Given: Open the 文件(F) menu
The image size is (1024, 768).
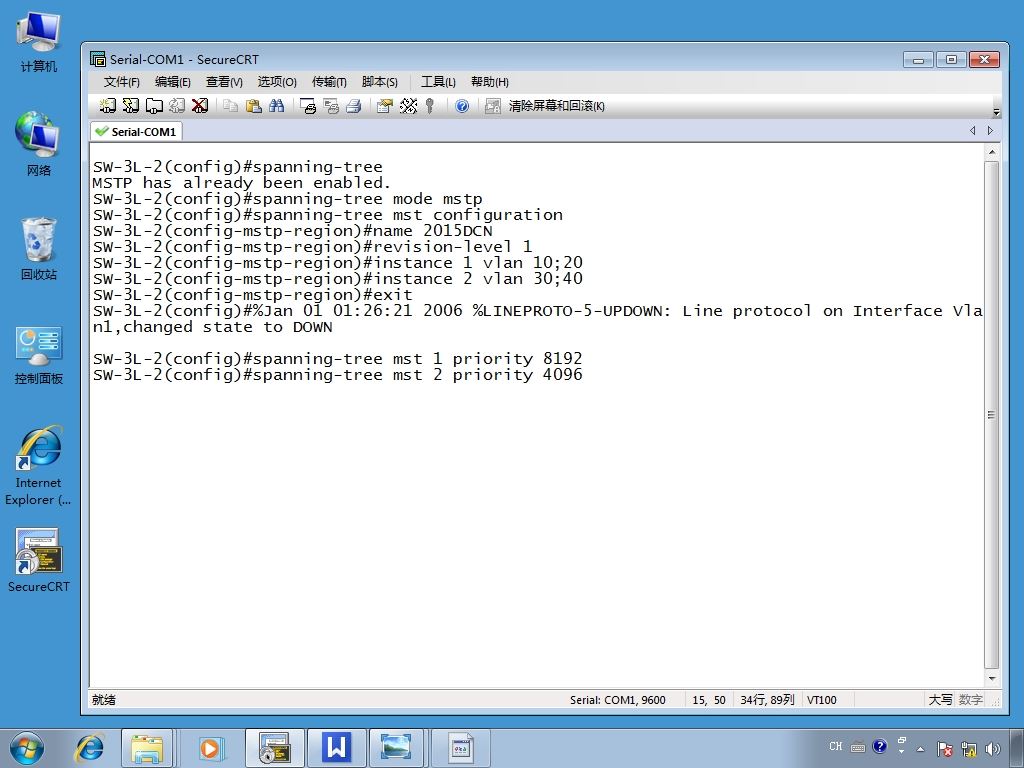Looking at the screenshot, I should coord(121,82).
